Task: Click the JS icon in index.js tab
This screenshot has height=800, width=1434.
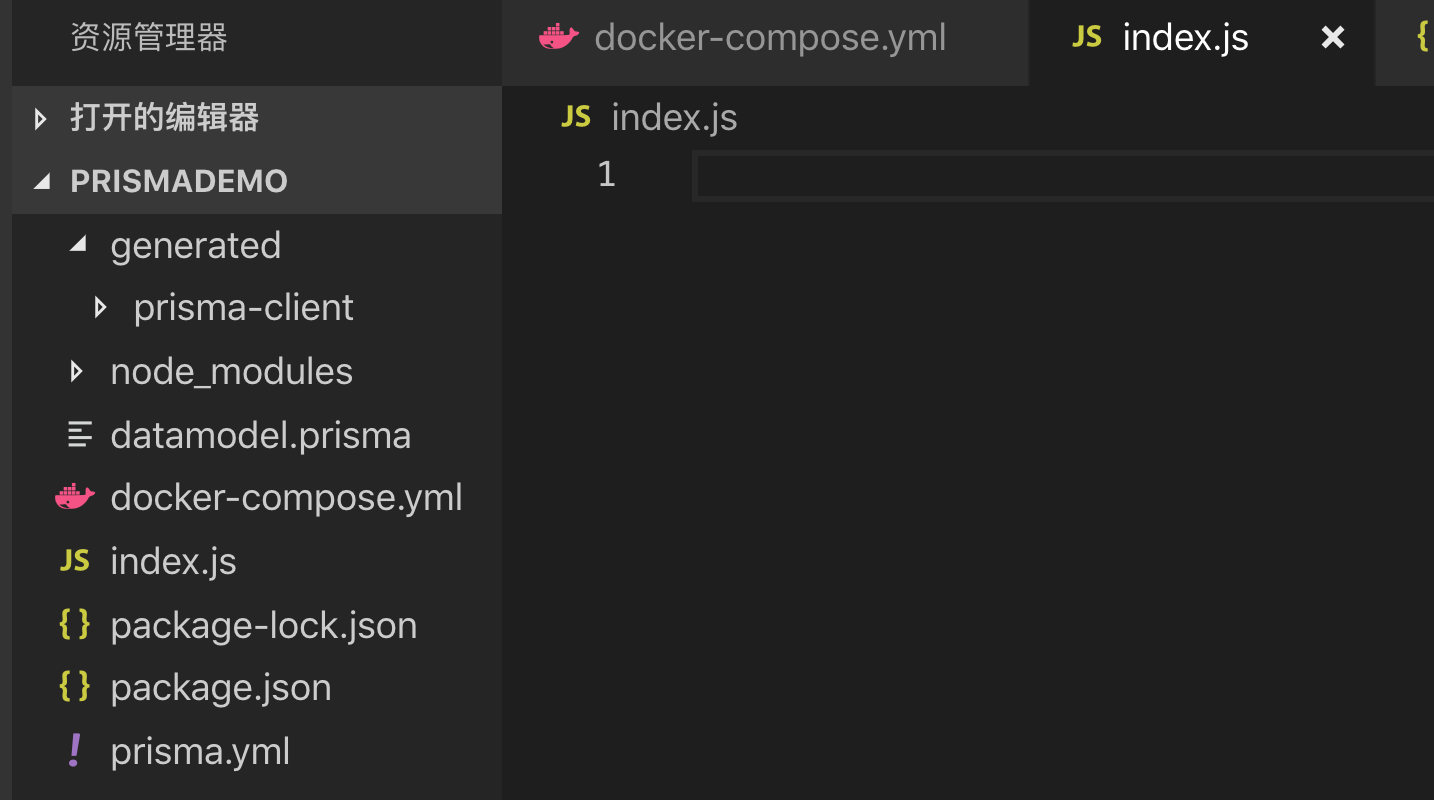Action: coord(1086,38)
